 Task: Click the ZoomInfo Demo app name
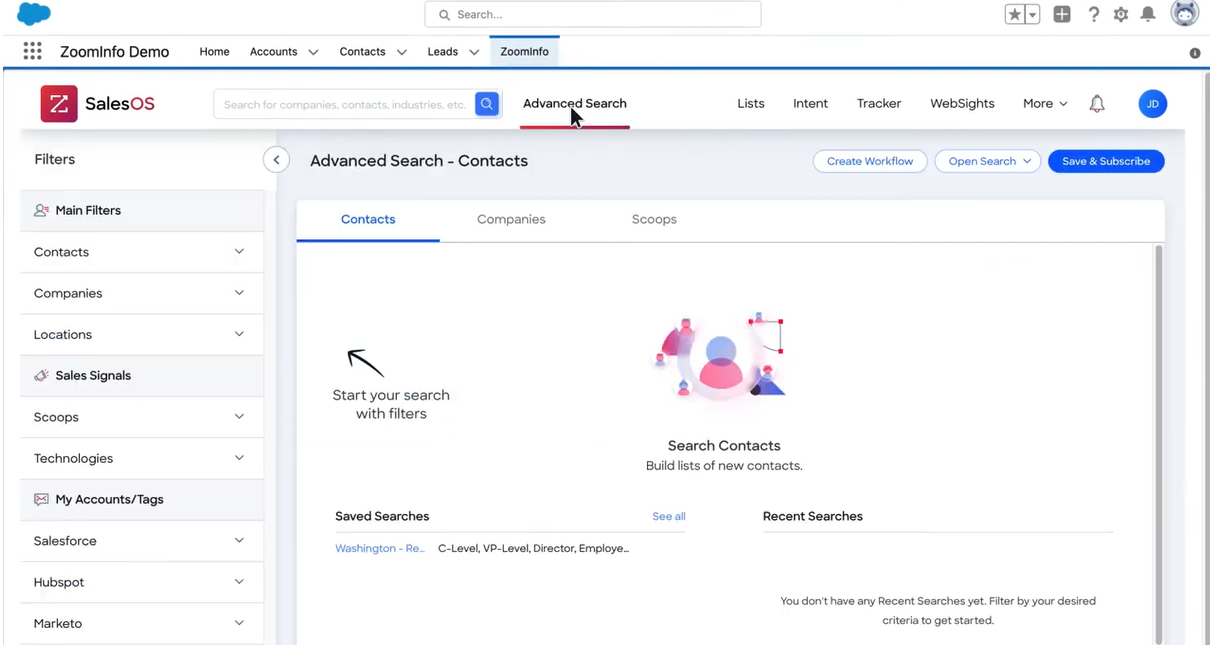[x=114, y=52]
